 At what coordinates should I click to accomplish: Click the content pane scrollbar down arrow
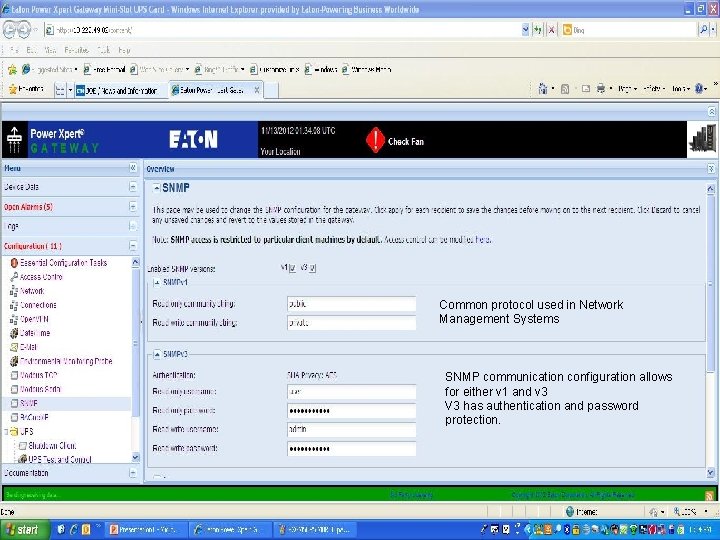point(710,472)
